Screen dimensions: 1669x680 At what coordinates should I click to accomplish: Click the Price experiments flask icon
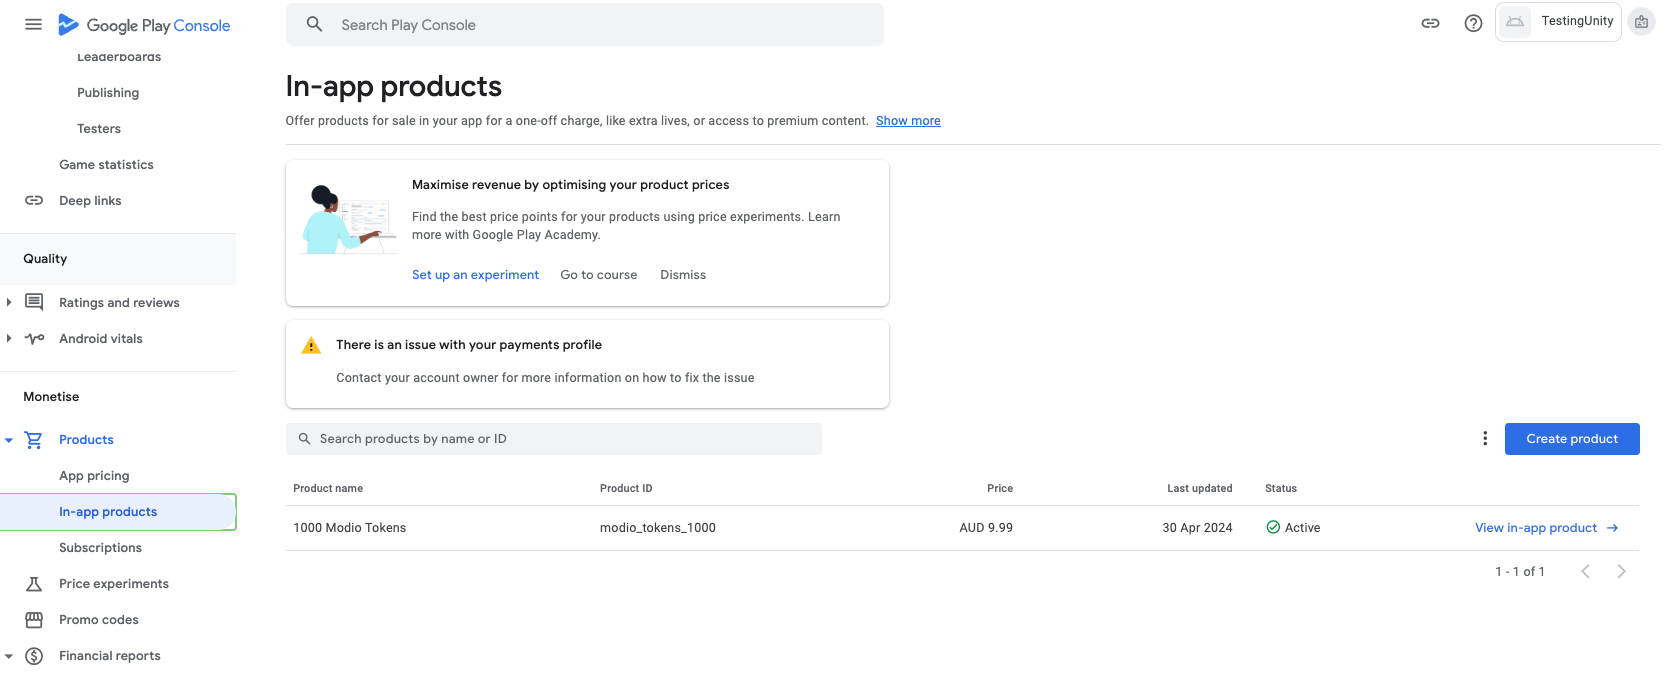point(34,583)
